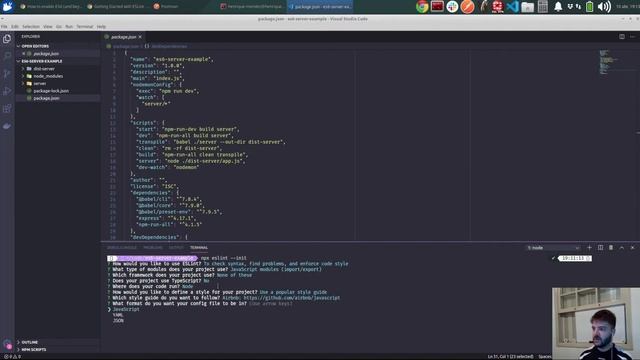Open the volume control icon
Viewport: 640px width, 360px height.
tap(604, 7)
